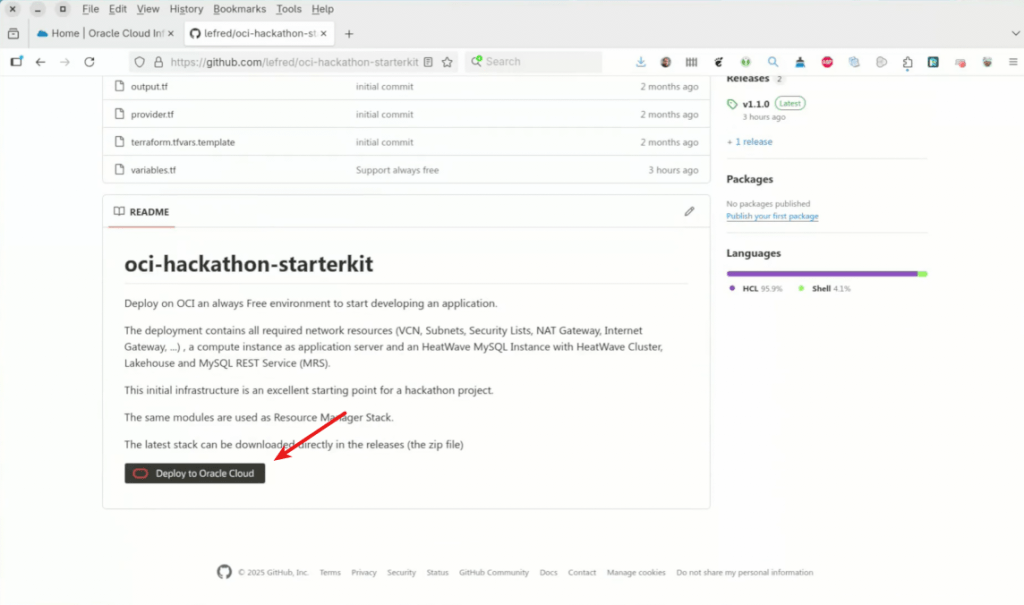Open the output.tf file
The image size is (1024, 605).
tap(149, 86)
